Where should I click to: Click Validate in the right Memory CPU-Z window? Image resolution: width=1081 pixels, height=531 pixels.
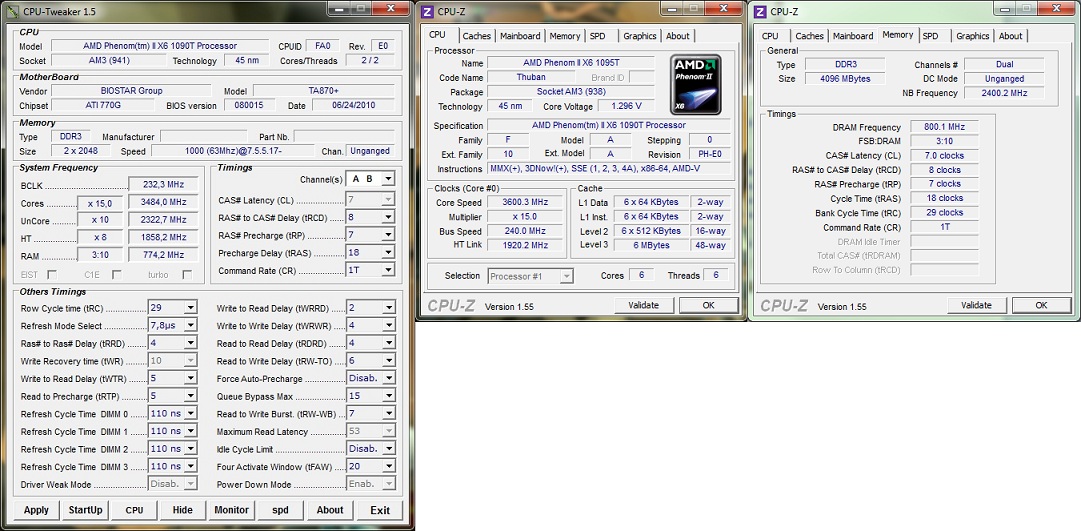coord(977,305)
